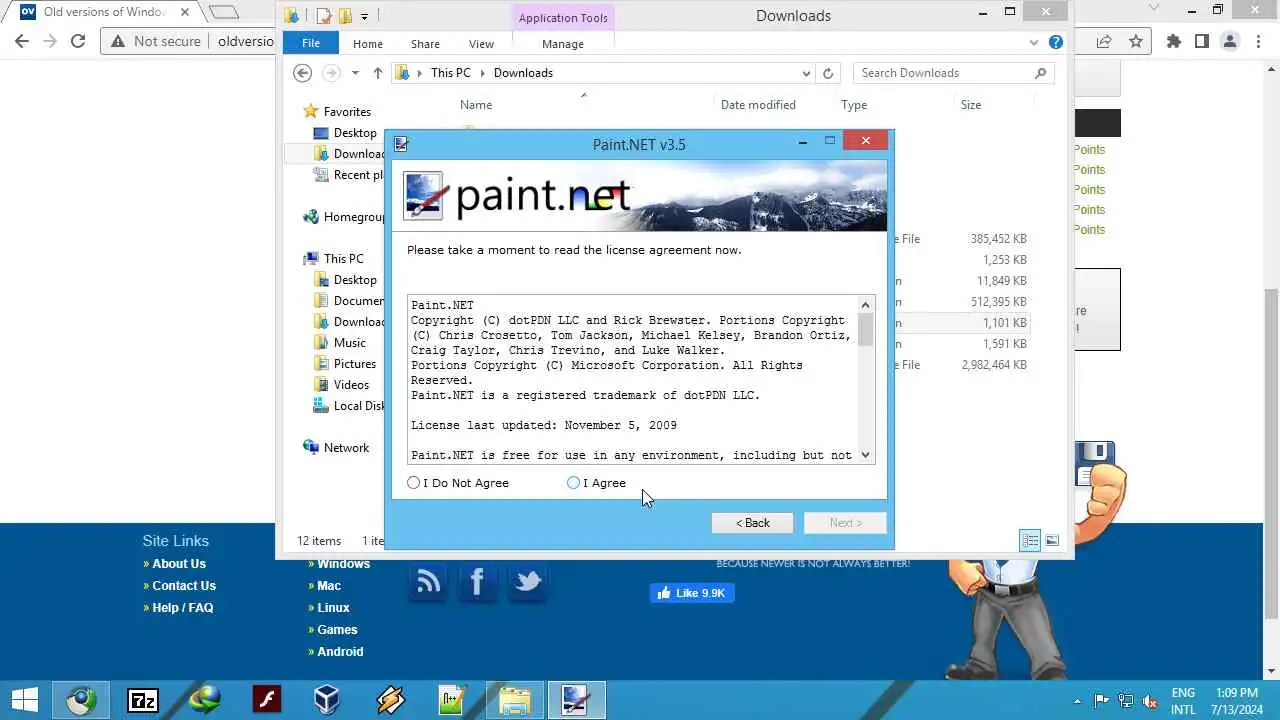This screenshot has width=1280, height=720.
Task: Open the Customize Quick Access Toolbar dropdown
Action: pos(364,16)
